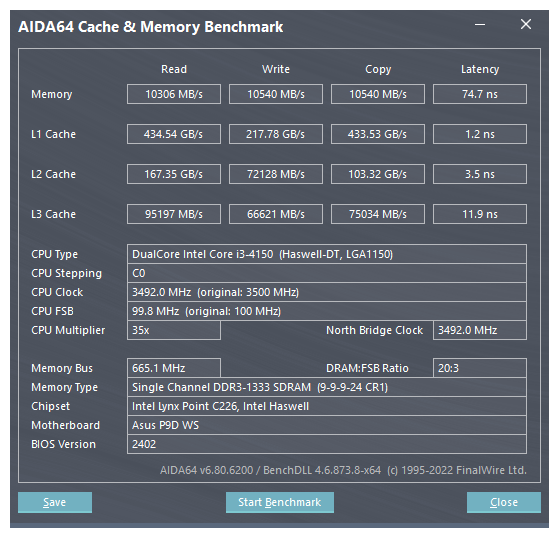Click the L2 Cache Write 72128 MB/s box
Viewport: 559px width, 538px height.
pyautogui.click(x=276, y=174)
